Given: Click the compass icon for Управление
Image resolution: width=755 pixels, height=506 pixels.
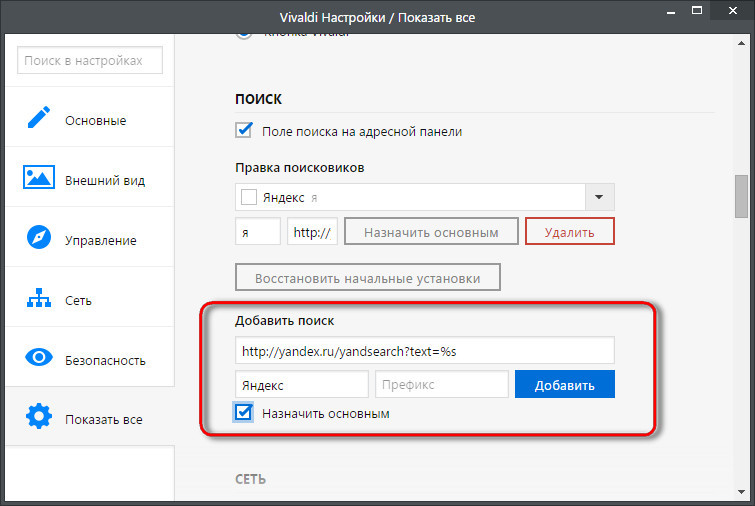Looking at the screenshot, I should tap(39, 237).
